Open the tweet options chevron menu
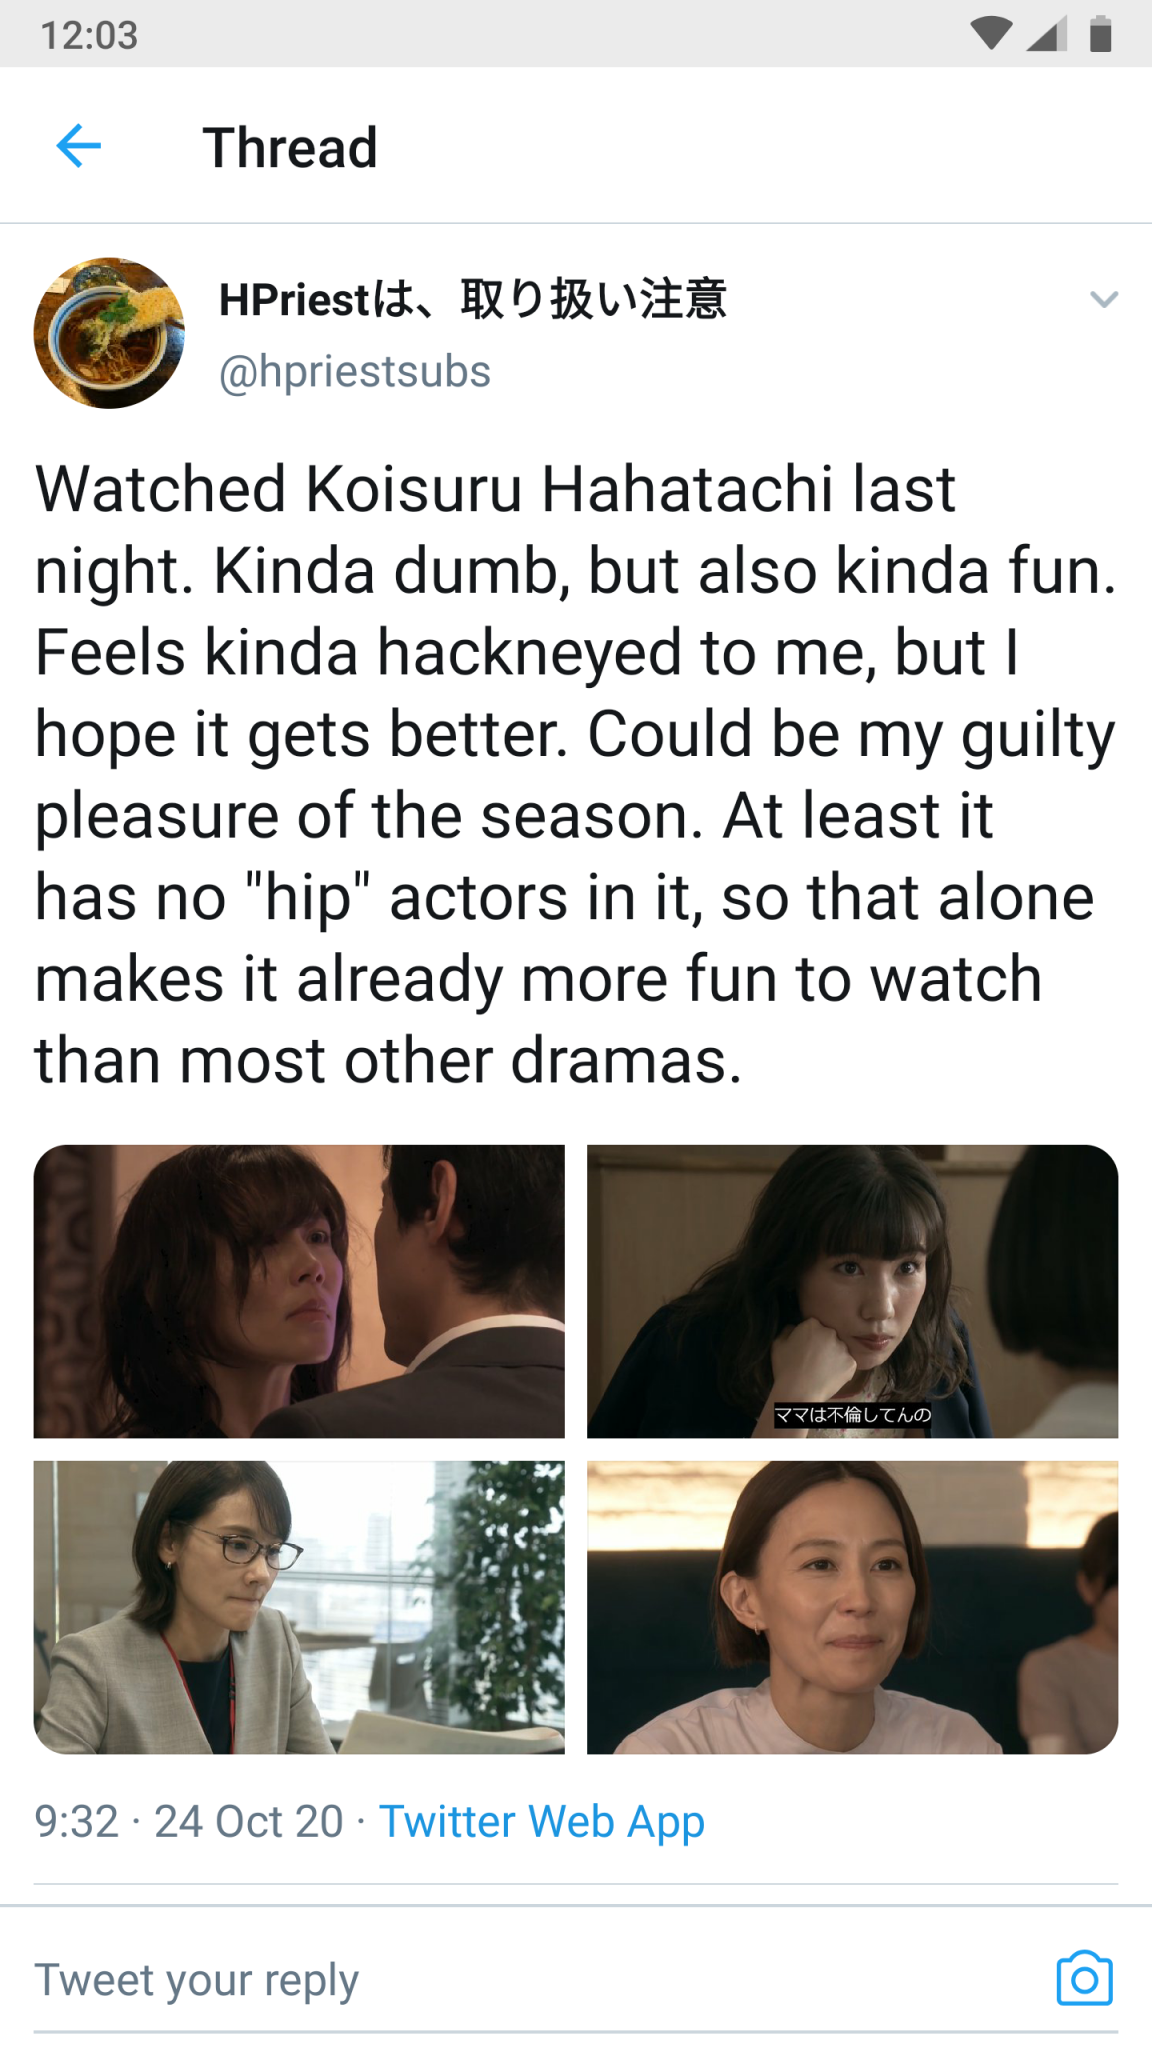The image size is (1152, 2048). click(1103, 299)
